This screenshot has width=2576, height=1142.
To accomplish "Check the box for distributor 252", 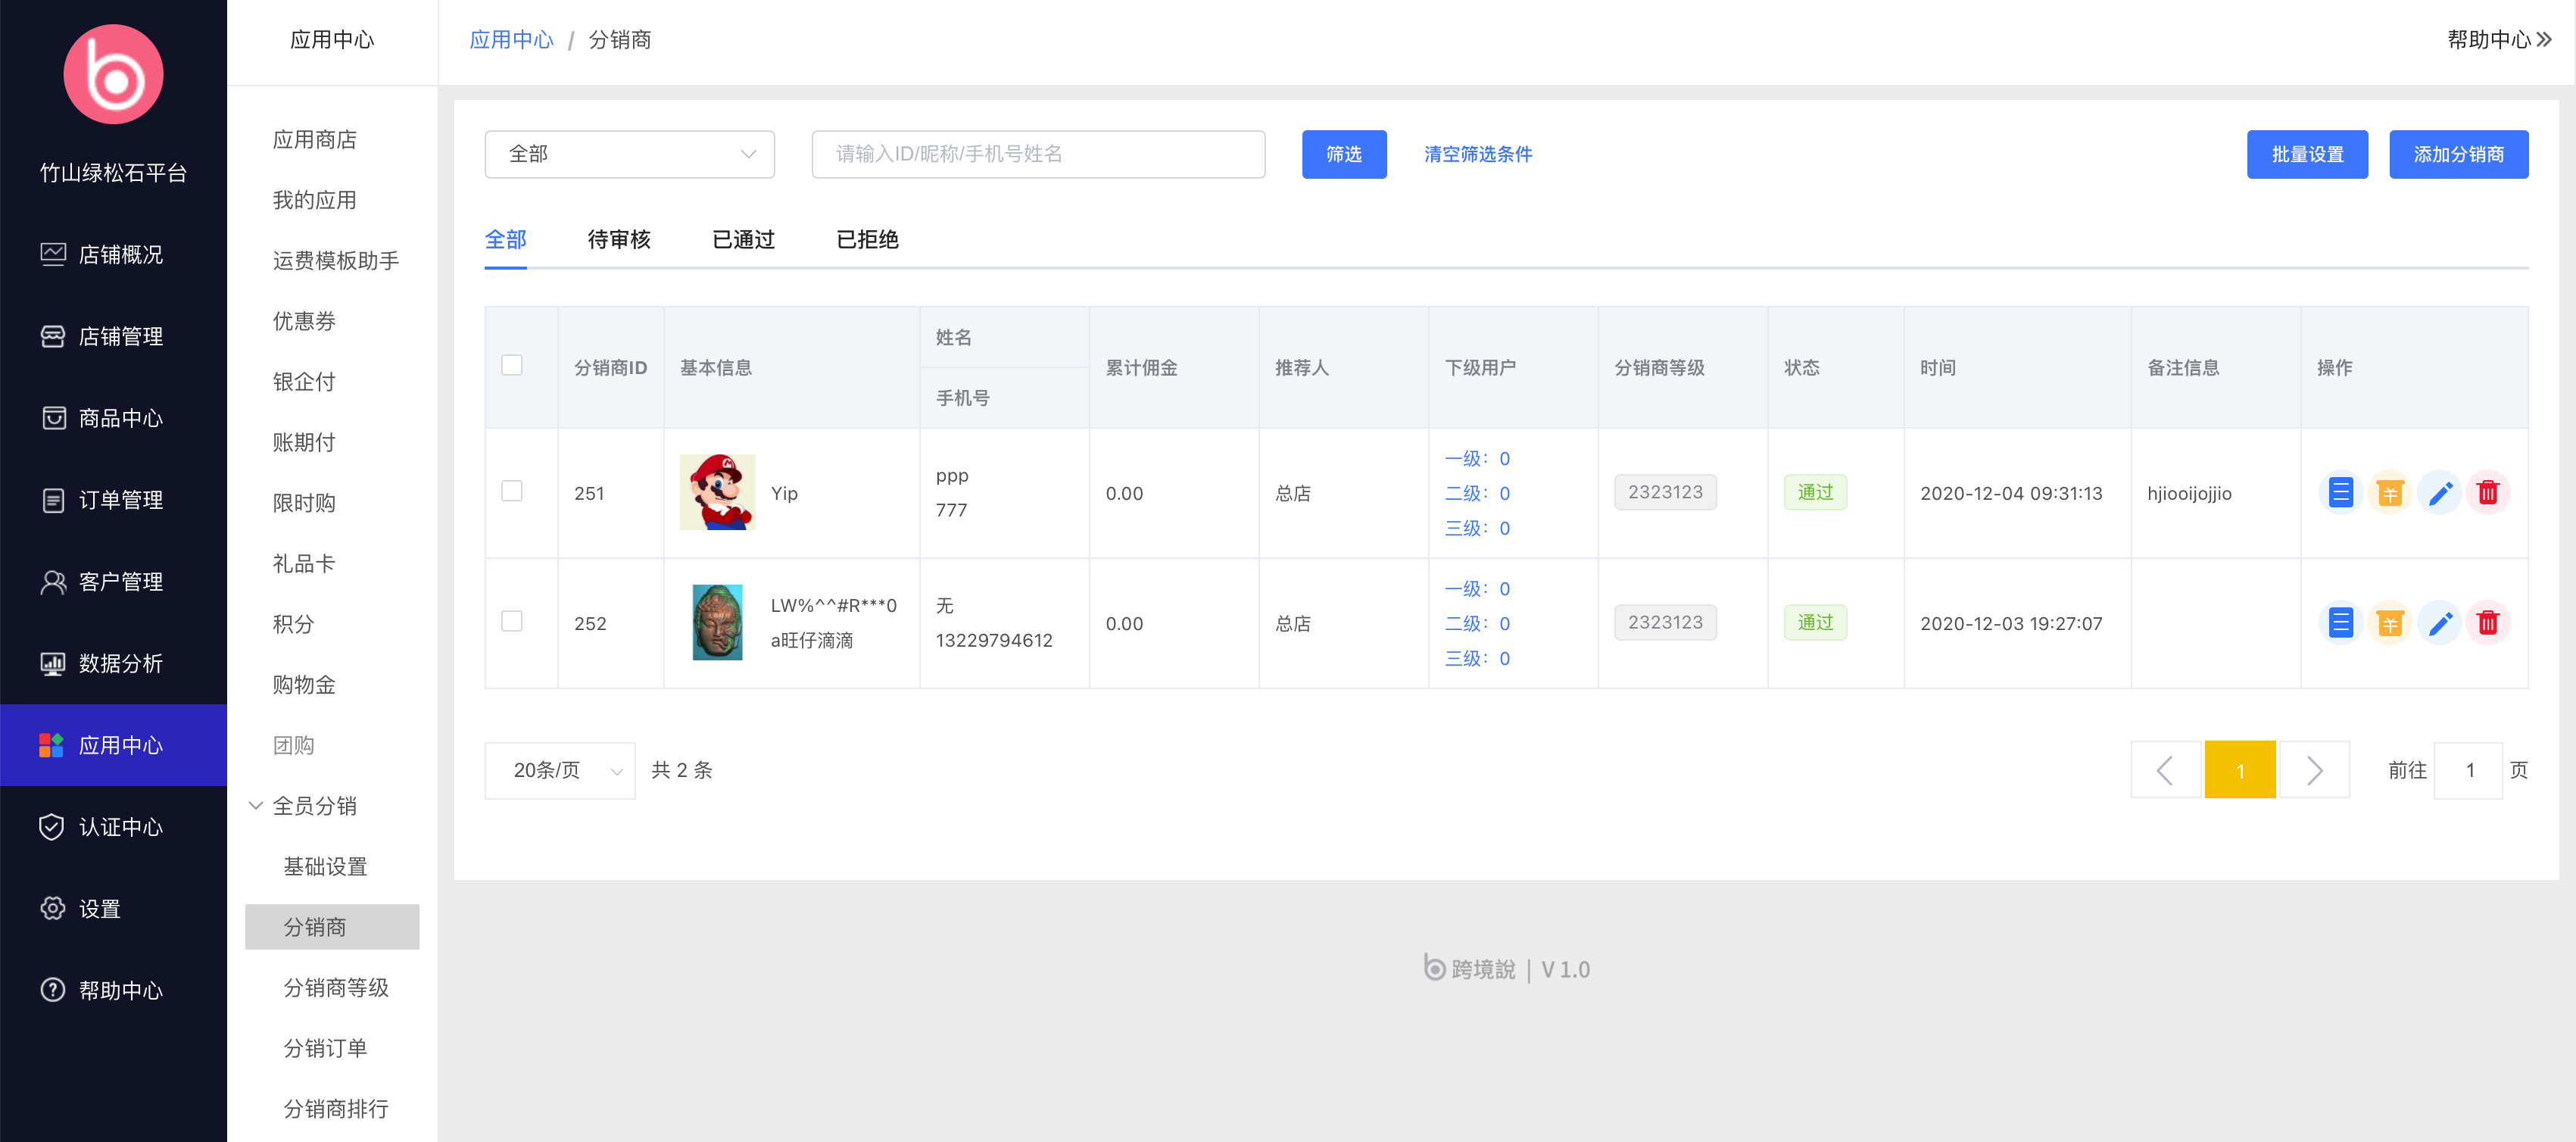I will (x=512, y=622).
